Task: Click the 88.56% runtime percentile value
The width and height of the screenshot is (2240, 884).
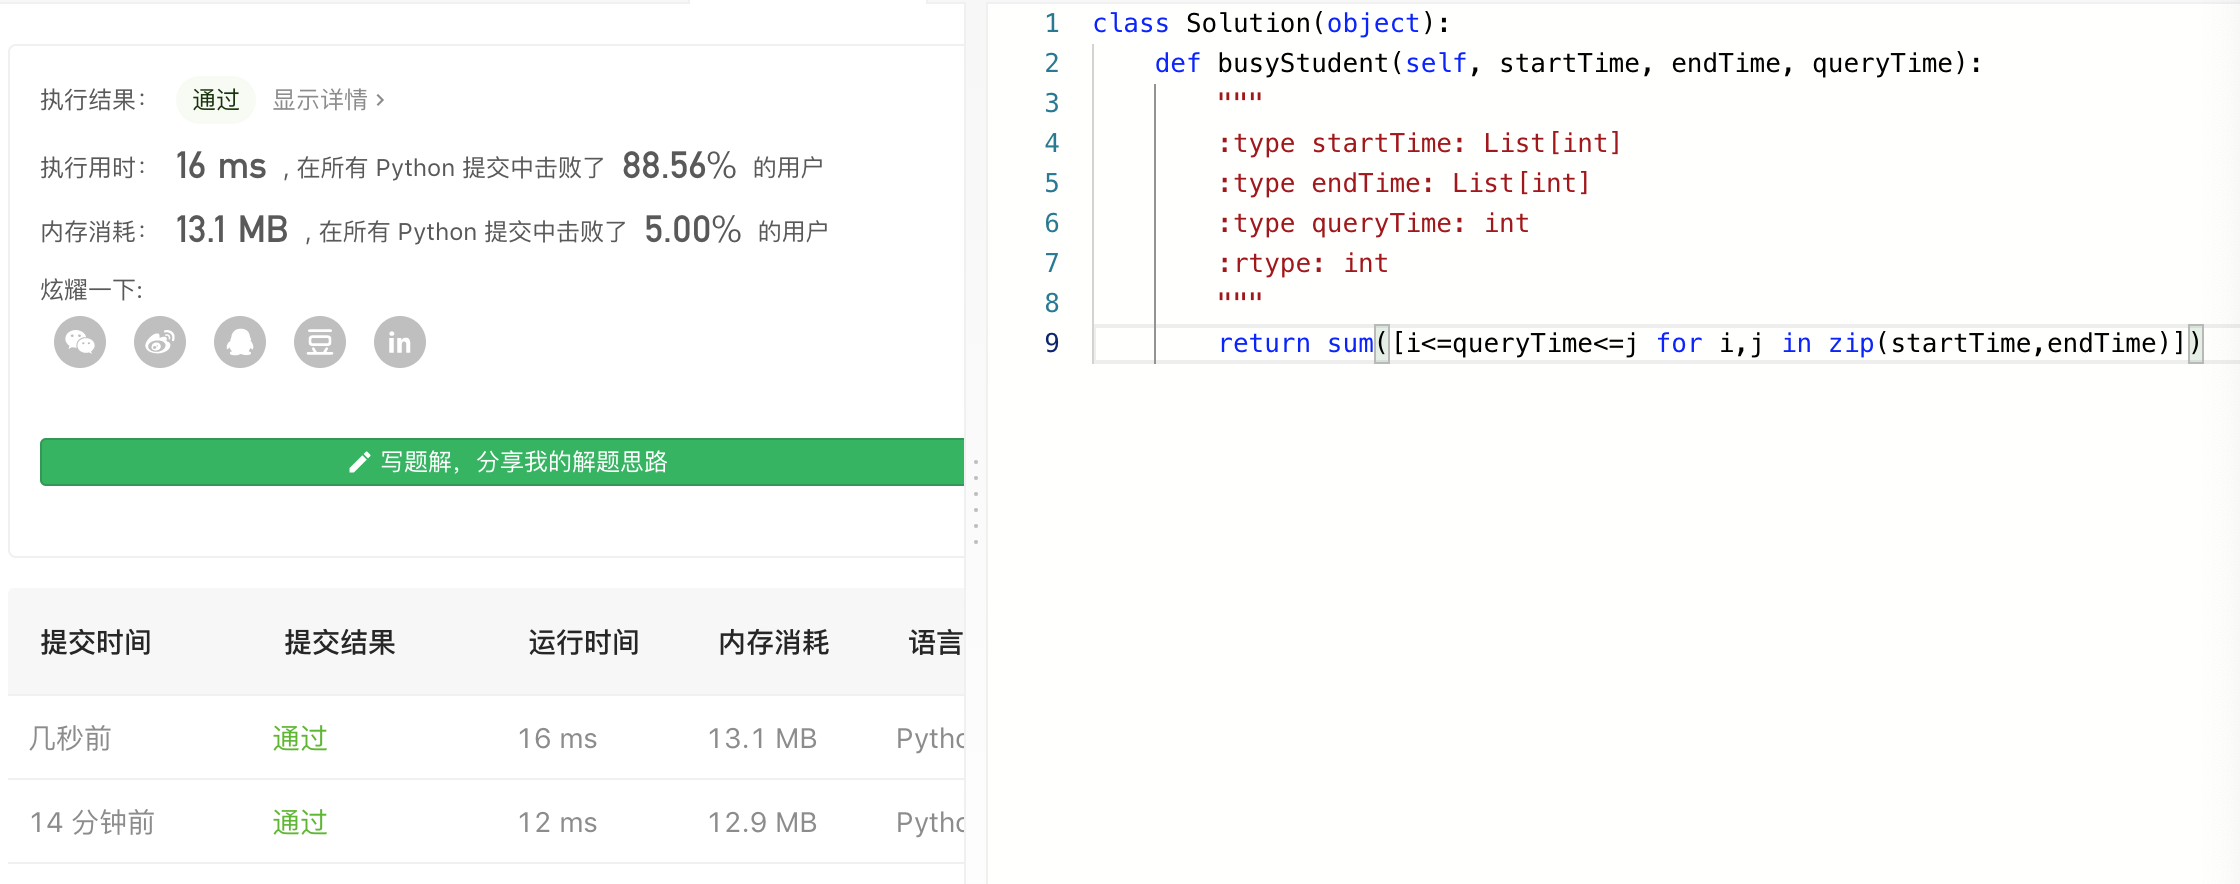Action: (679, 166)
